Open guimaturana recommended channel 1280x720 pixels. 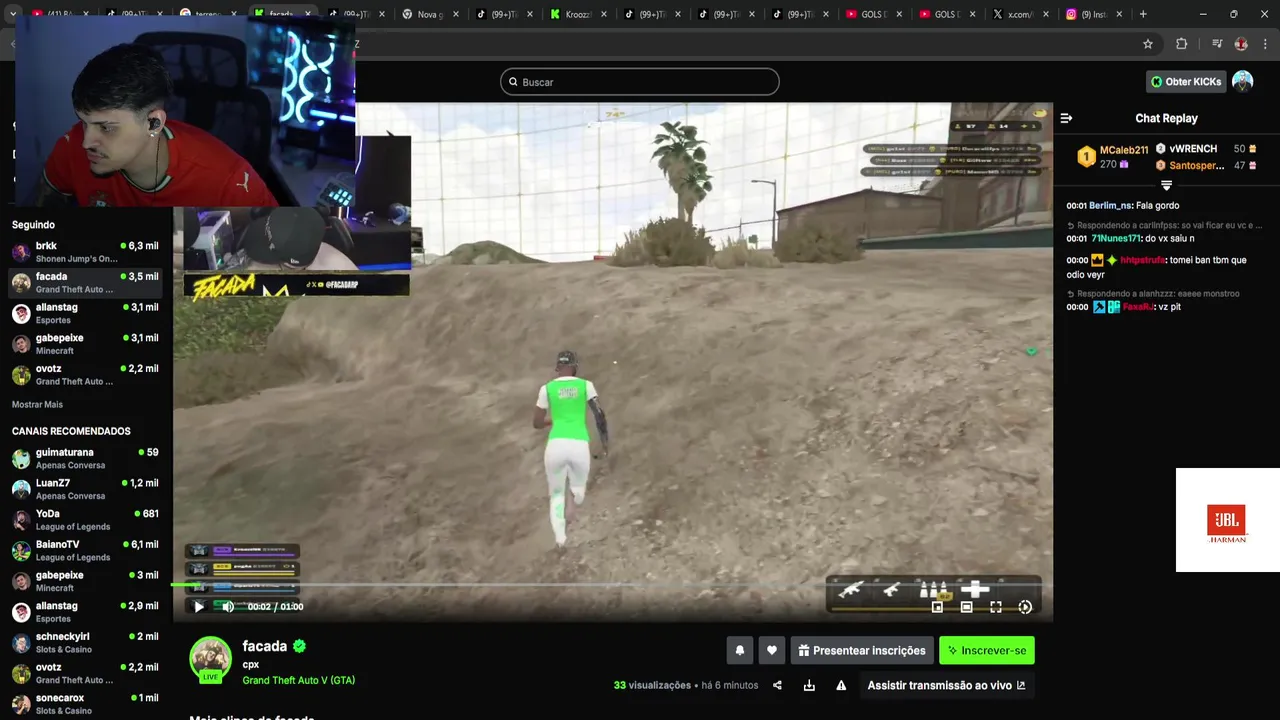tap(85, 458)
